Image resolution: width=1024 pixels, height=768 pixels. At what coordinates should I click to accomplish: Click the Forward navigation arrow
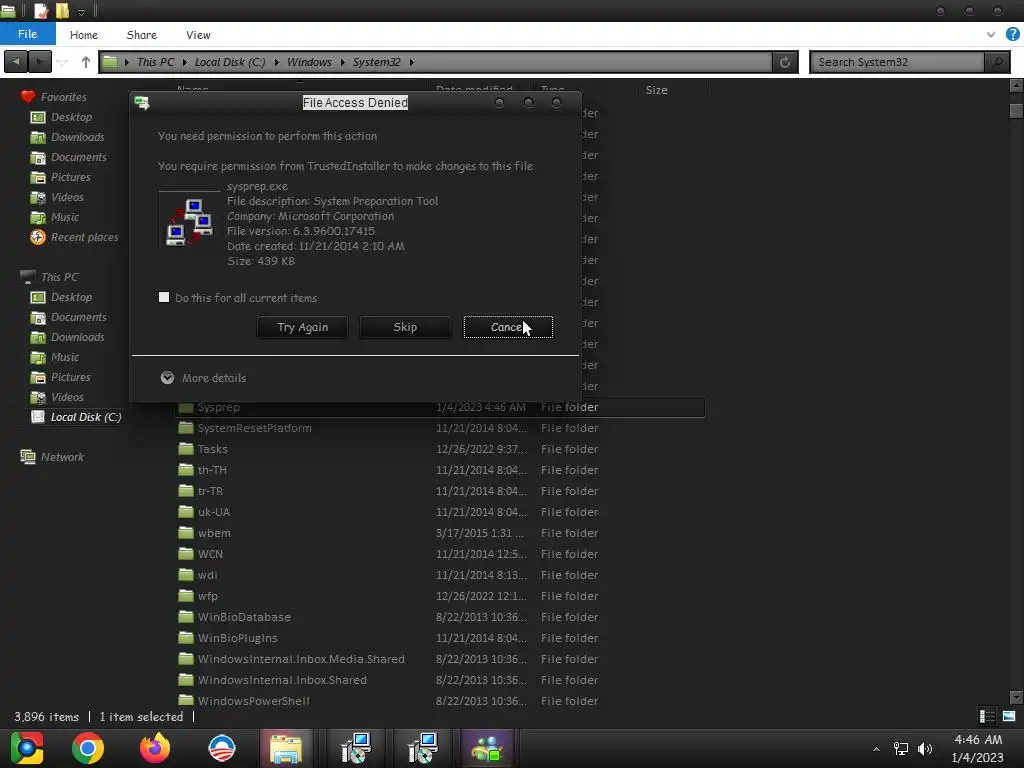pos(40,62)
